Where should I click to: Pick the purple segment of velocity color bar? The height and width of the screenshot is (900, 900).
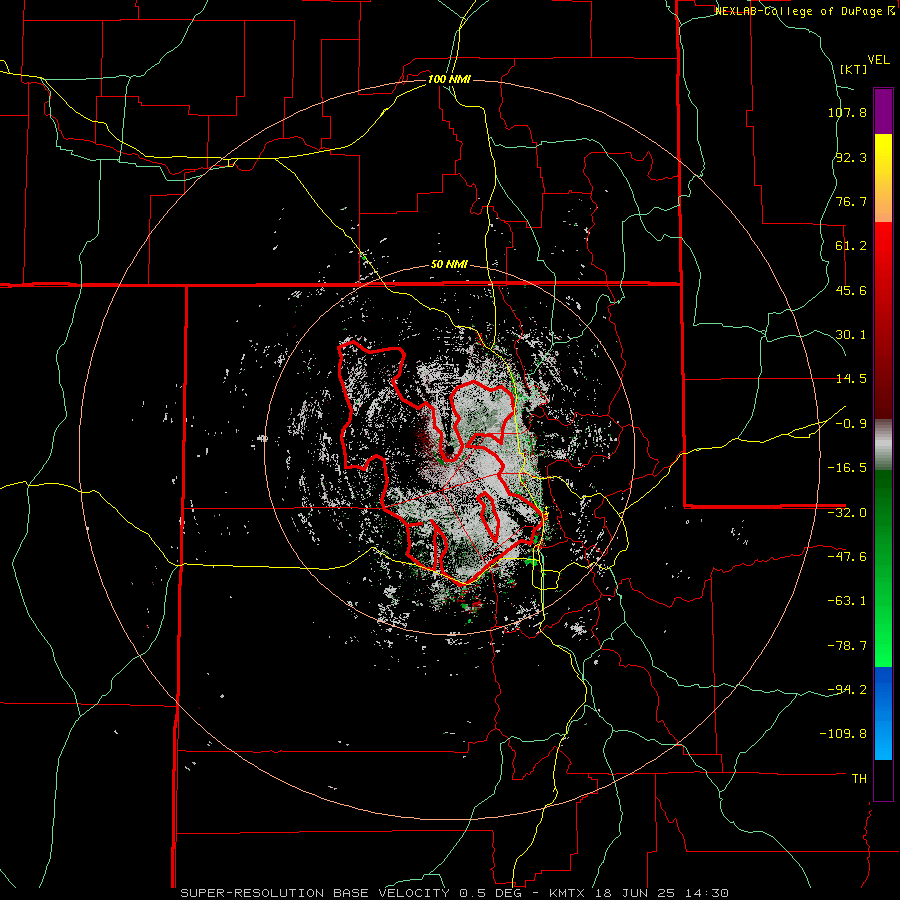(x=883, y=111)
